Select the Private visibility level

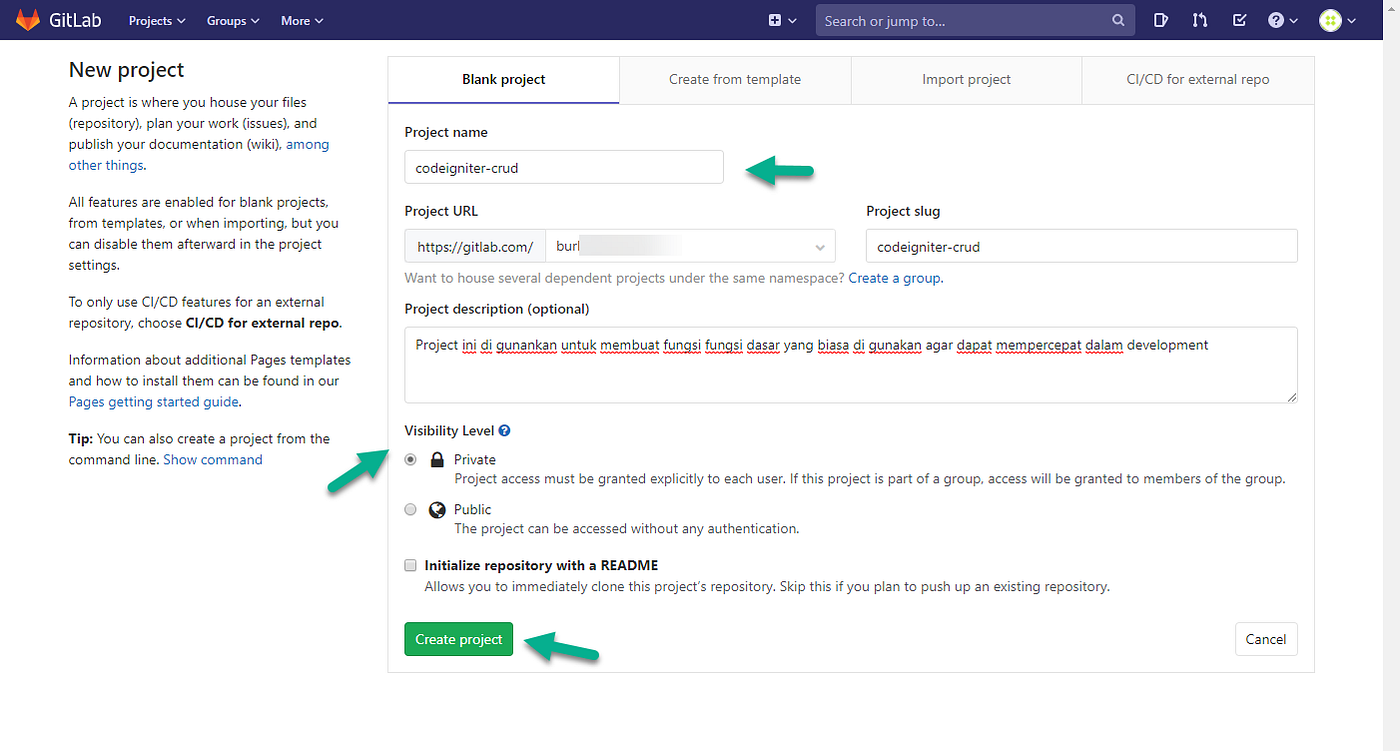tap(410, 459)
